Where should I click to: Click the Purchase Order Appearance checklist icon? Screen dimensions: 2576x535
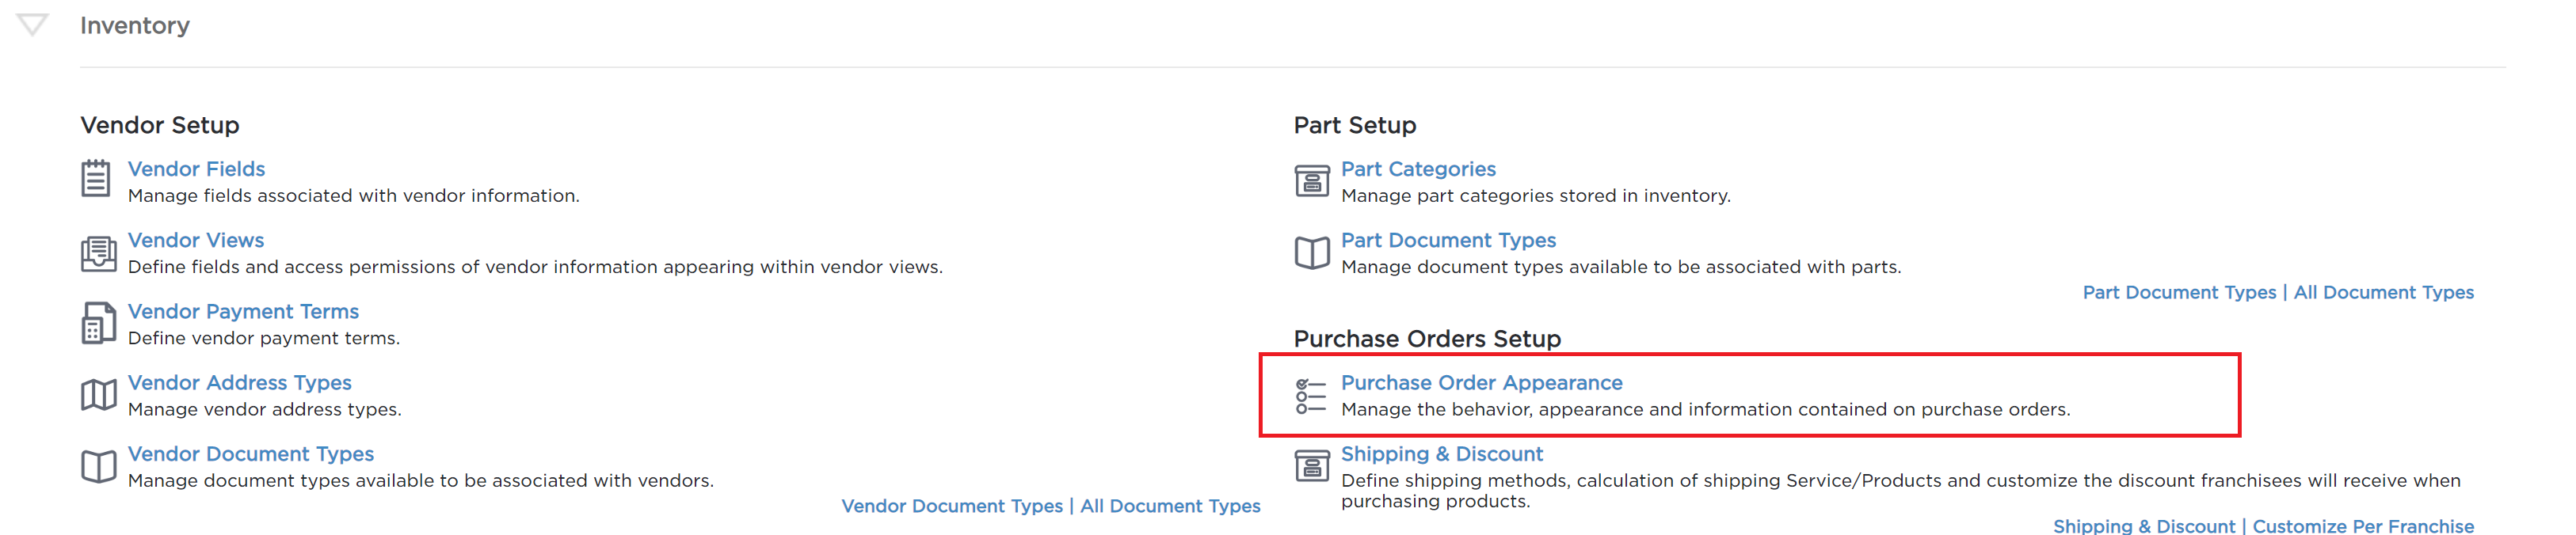click(x=1311, y=395)
